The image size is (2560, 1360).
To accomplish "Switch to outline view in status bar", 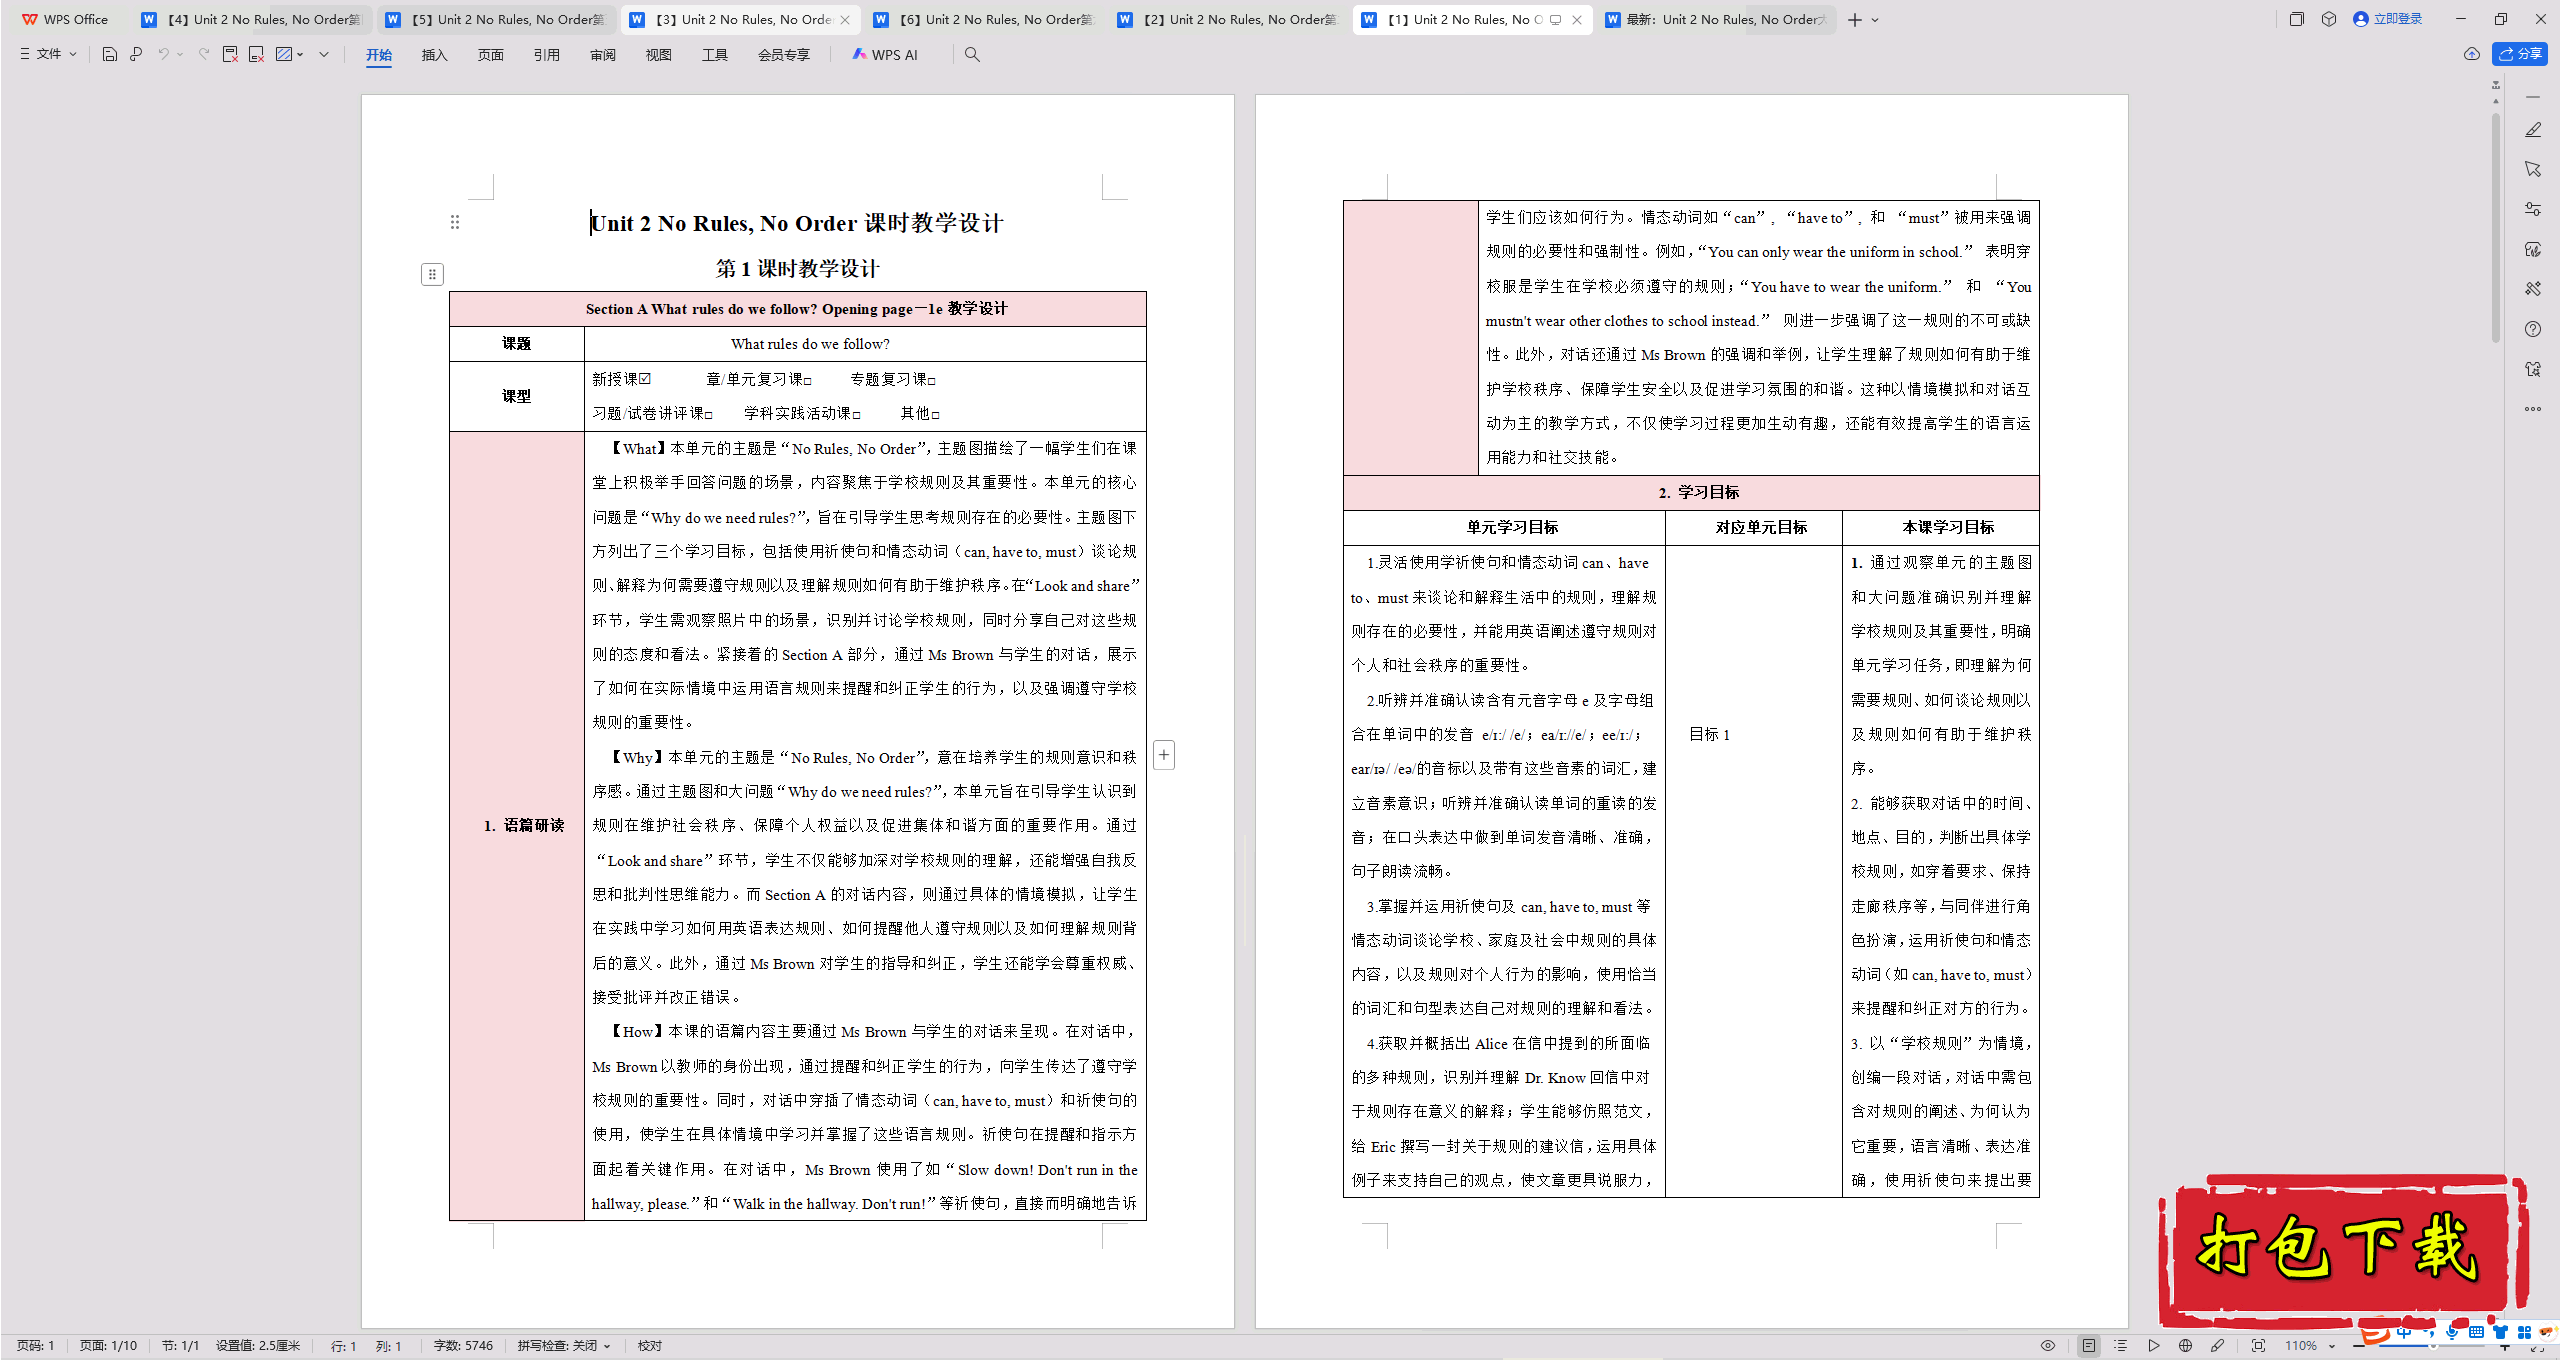I will [x=2121, y=1346].
